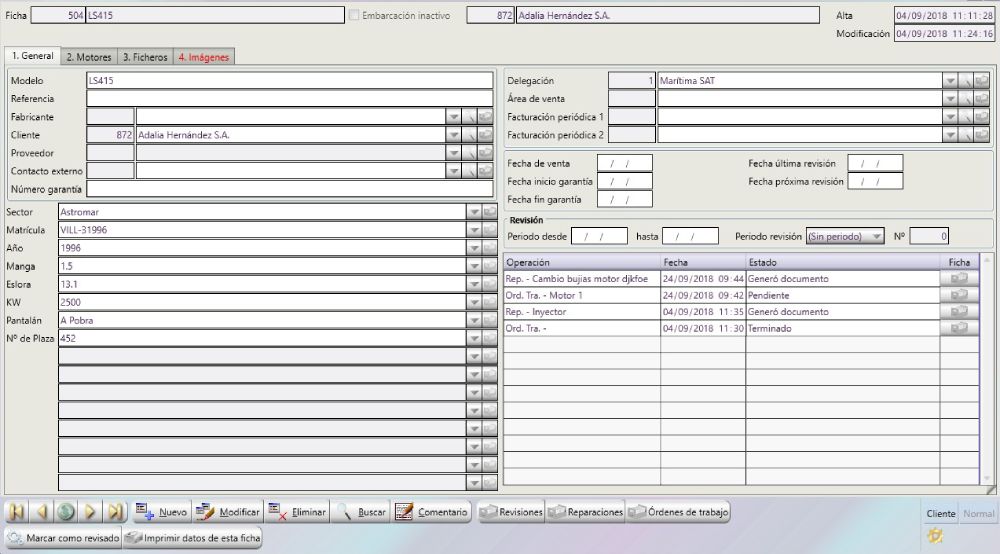
Task: Jump to the last record
Action: (x=115, y=512)
